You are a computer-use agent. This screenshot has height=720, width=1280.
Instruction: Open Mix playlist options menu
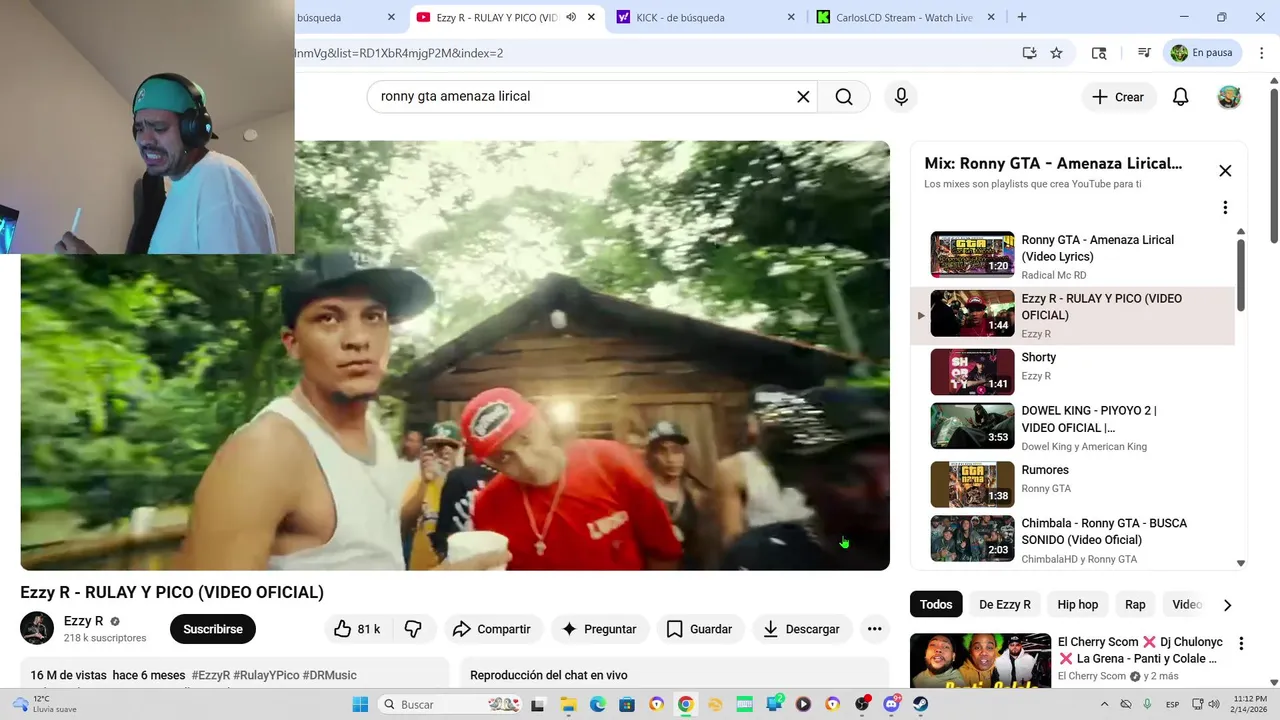click(x=1225, y=208)
